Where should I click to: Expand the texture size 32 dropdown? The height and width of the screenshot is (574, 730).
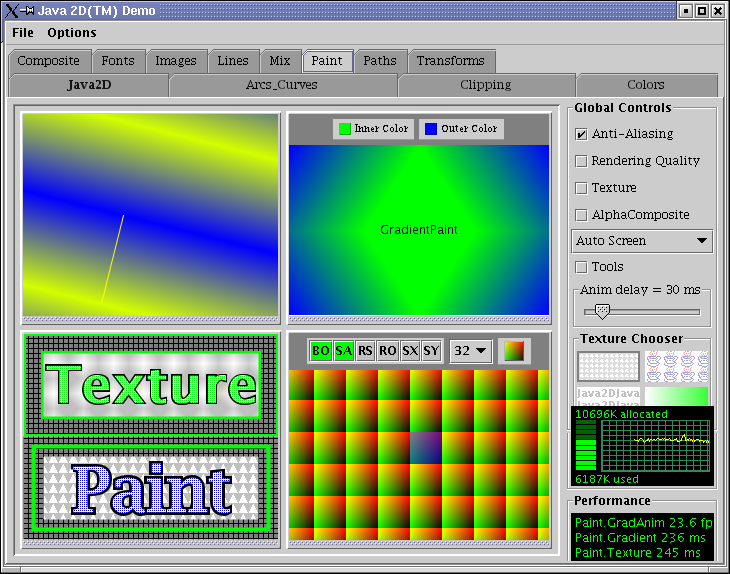[x=471, y=351]
